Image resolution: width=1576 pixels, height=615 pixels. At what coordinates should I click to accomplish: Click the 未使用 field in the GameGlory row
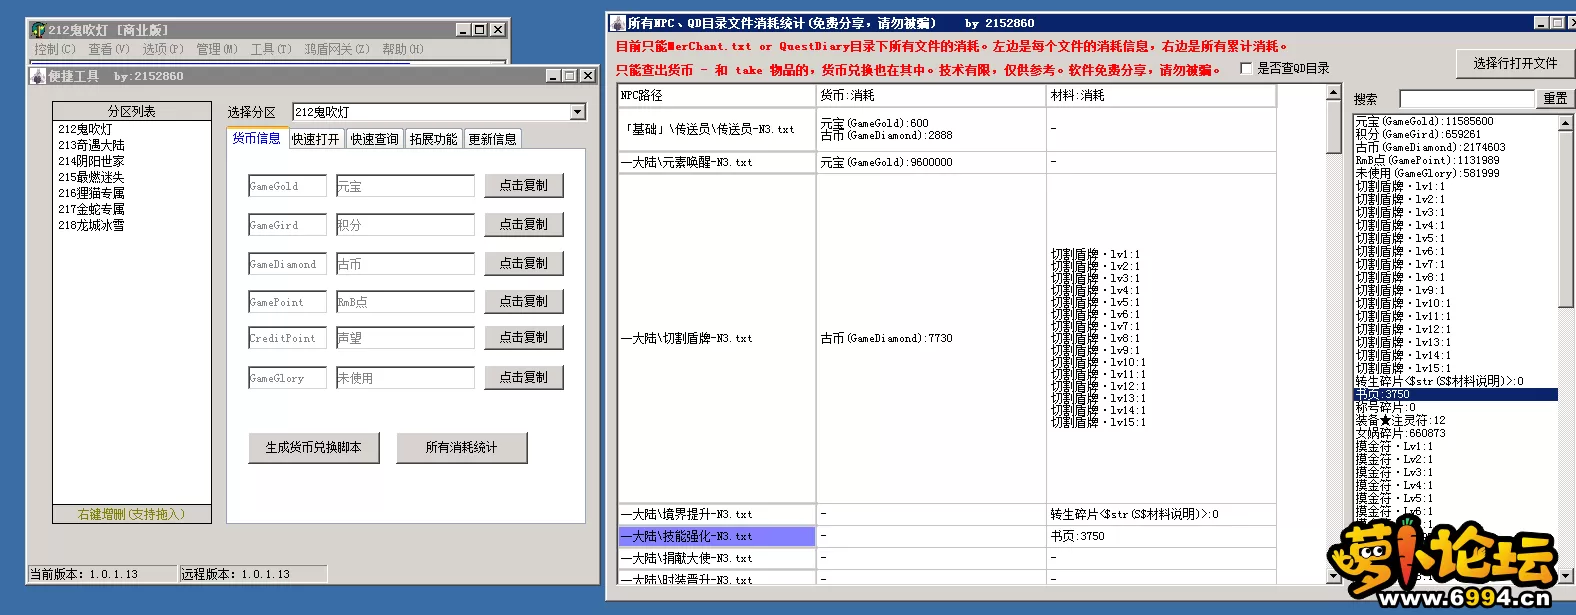coord(405,378)
